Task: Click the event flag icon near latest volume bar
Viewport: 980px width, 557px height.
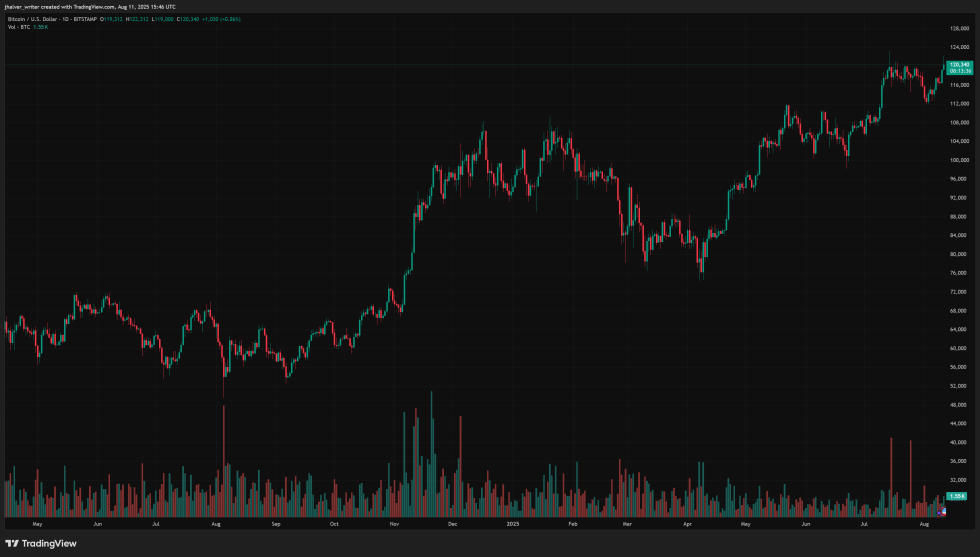Action: click(x=944, y=510)
